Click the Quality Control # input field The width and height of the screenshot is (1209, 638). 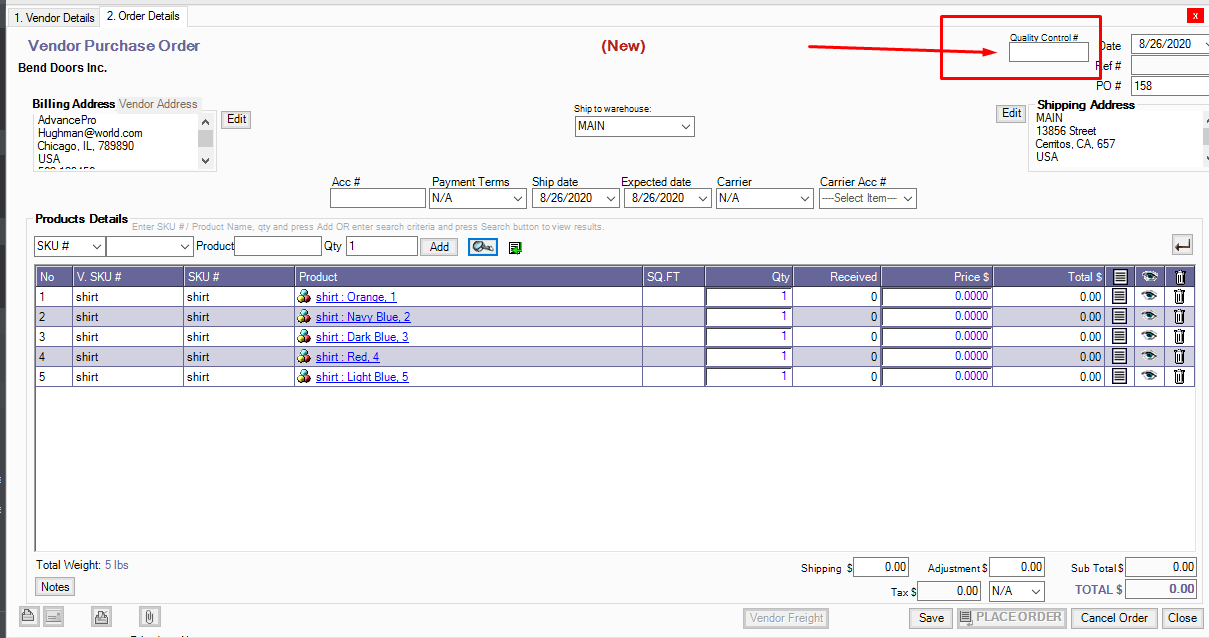1048,53
